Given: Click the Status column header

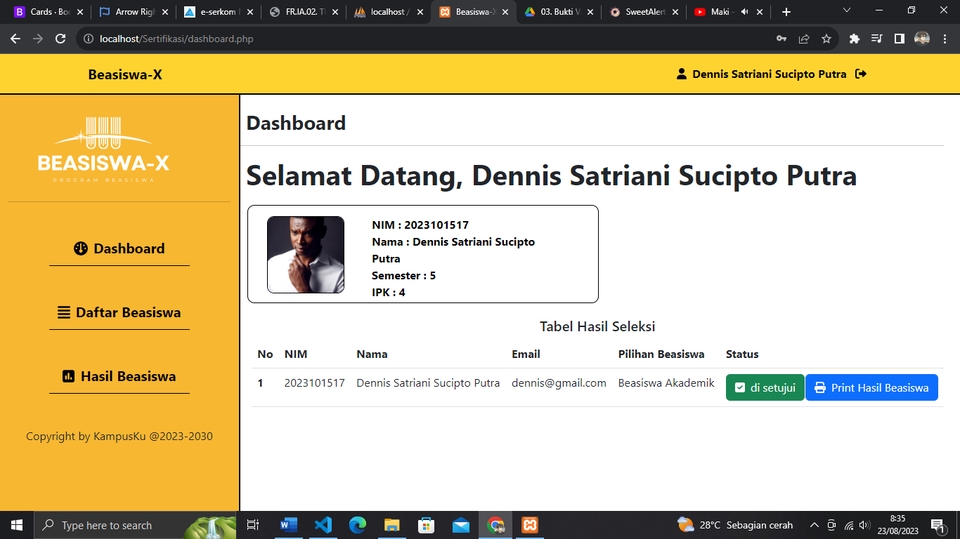Looking at the screenshot, I should (x=742, y=354).
